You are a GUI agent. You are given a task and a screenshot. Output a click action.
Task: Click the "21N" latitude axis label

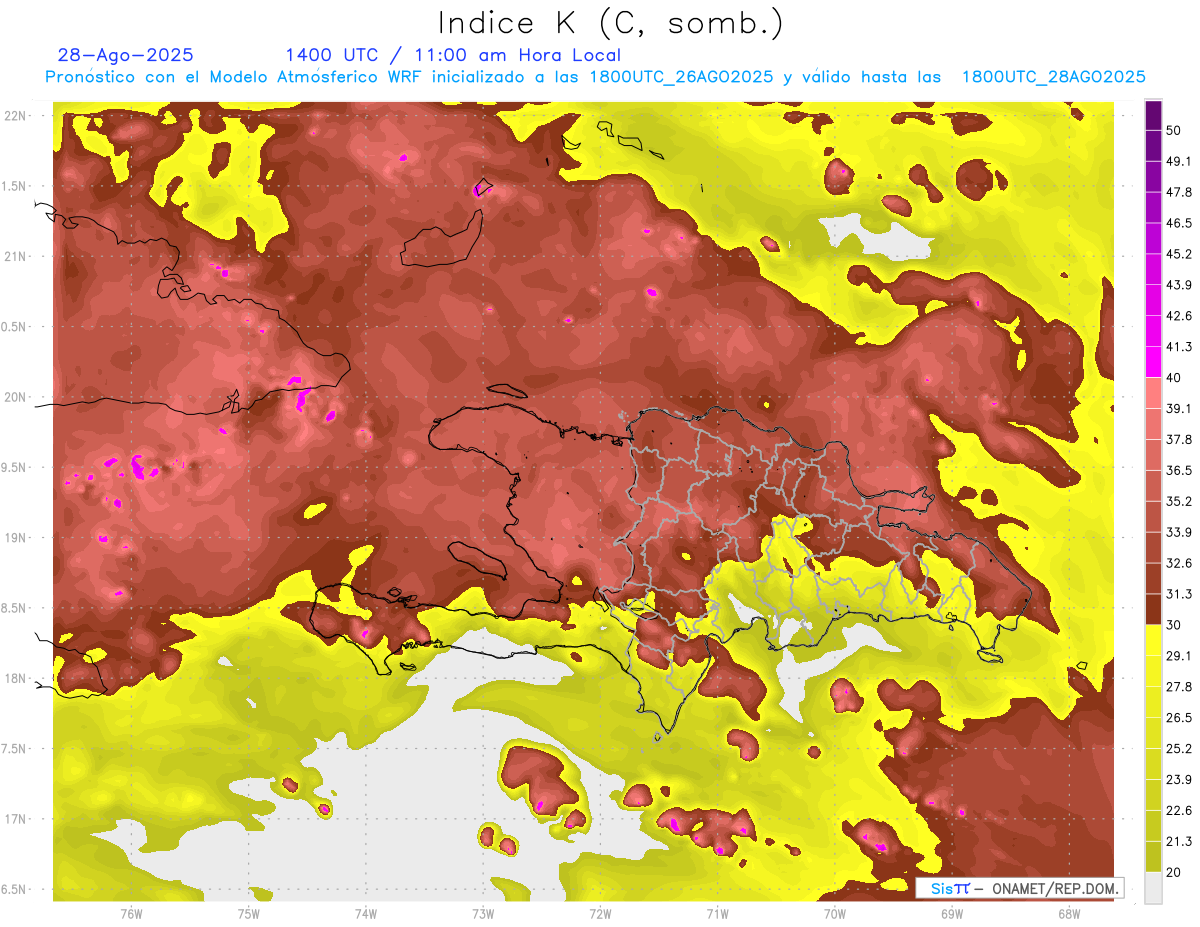pyautogui.click(x=16, y=257)
